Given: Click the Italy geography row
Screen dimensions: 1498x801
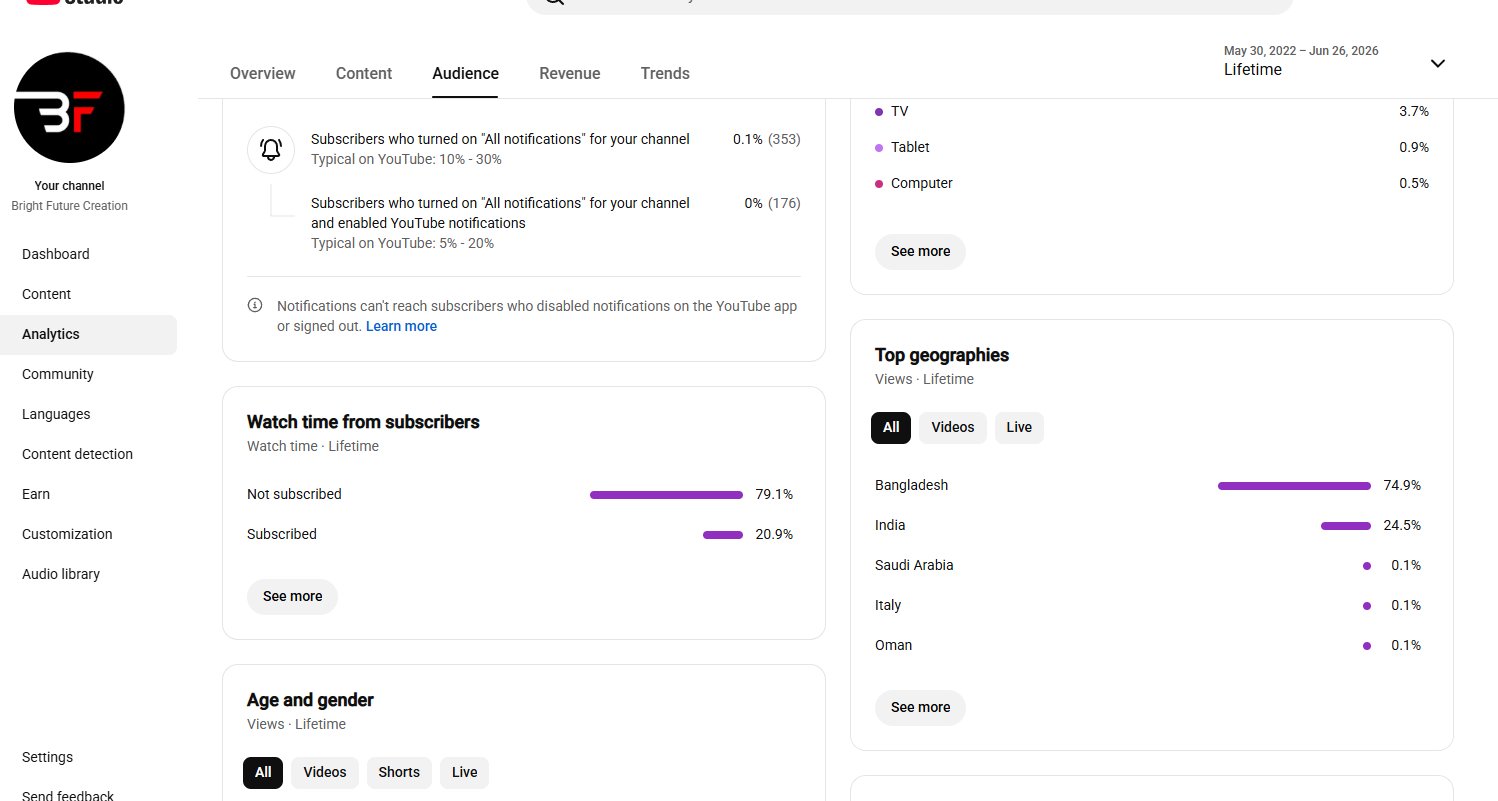Looking at the screenshot, I should [x=1148, y=605].
